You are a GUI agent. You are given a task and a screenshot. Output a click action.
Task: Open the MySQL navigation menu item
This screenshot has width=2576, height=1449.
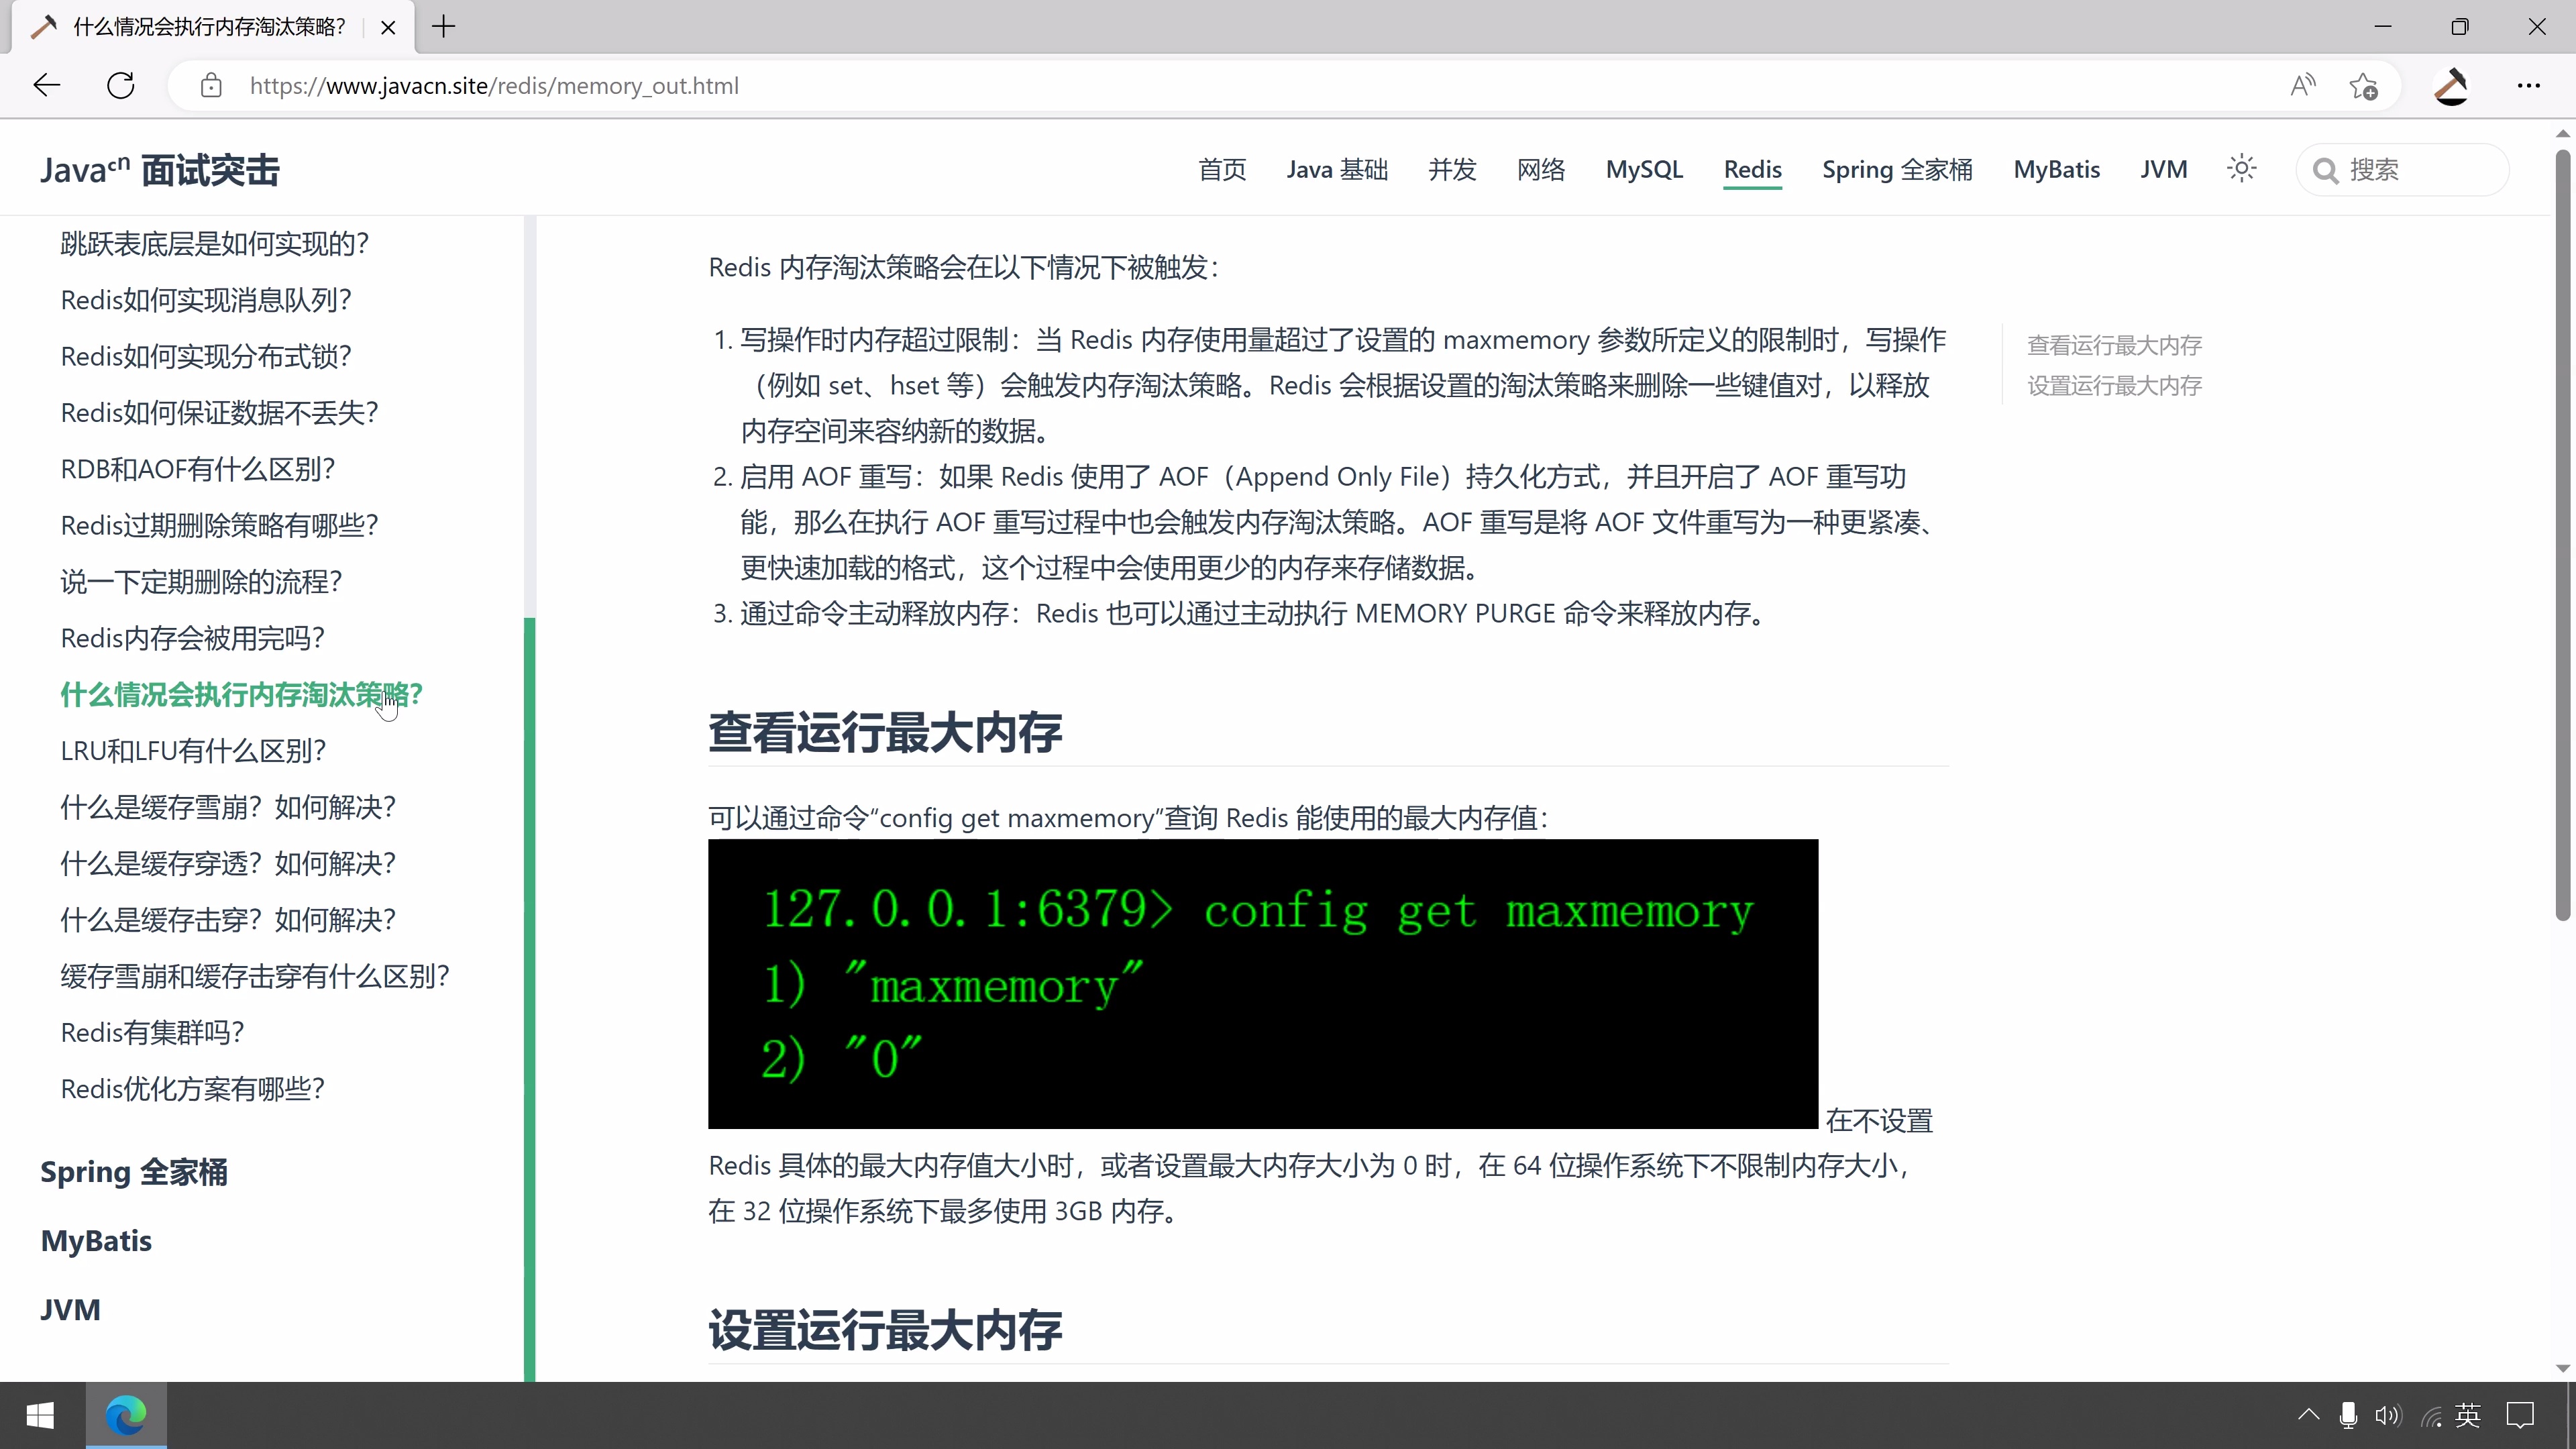click(1644, 170)
